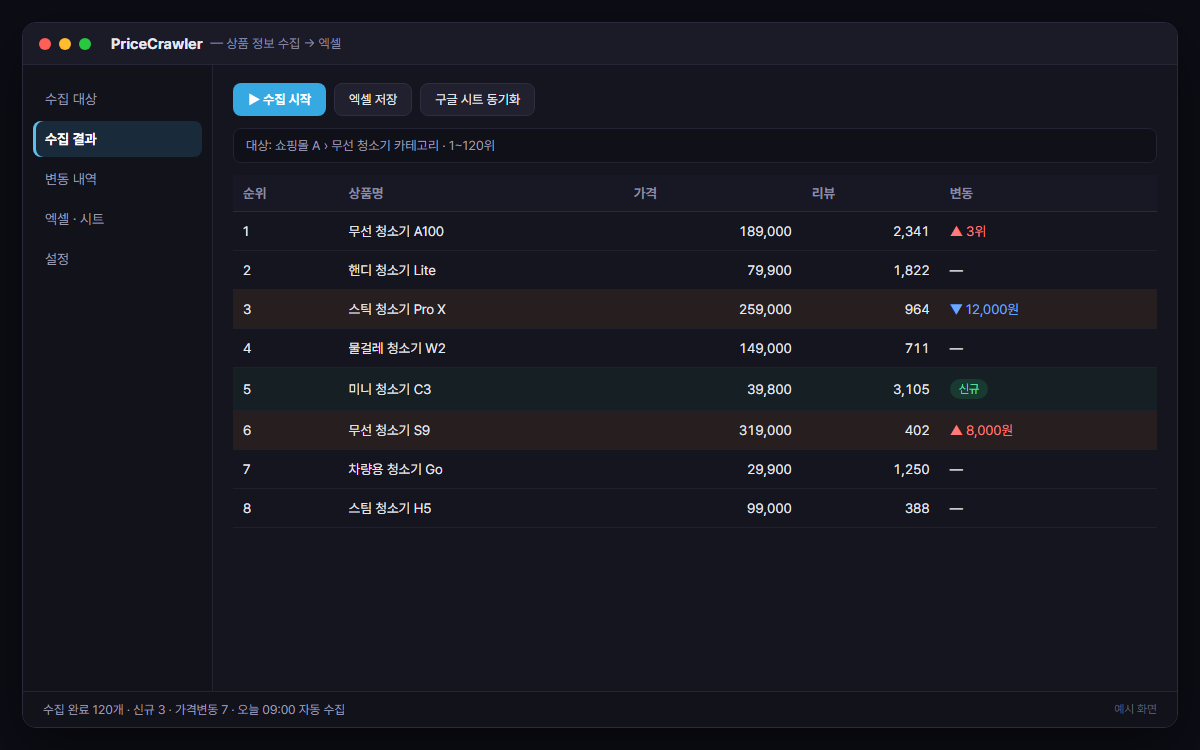Start crawling with 수집 시작 button
The image size is (1200, 750).
click(x=279, y=100)
